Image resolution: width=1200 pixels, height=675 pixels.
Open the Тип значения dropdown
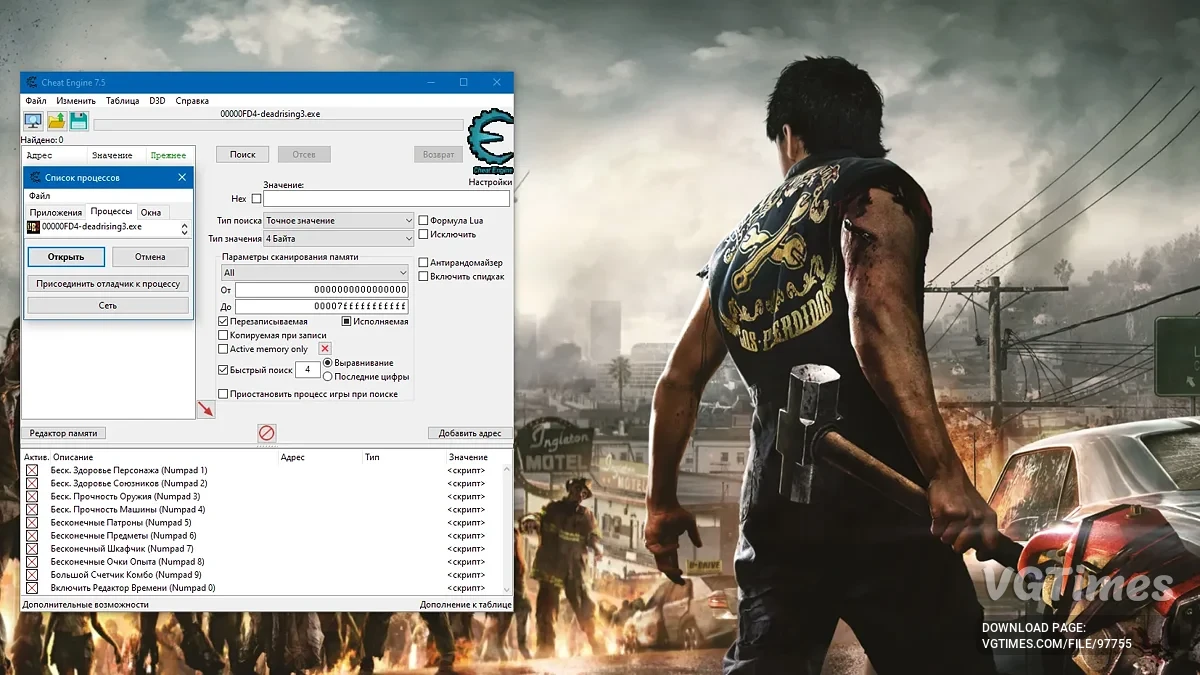click(x=338, y=239)
